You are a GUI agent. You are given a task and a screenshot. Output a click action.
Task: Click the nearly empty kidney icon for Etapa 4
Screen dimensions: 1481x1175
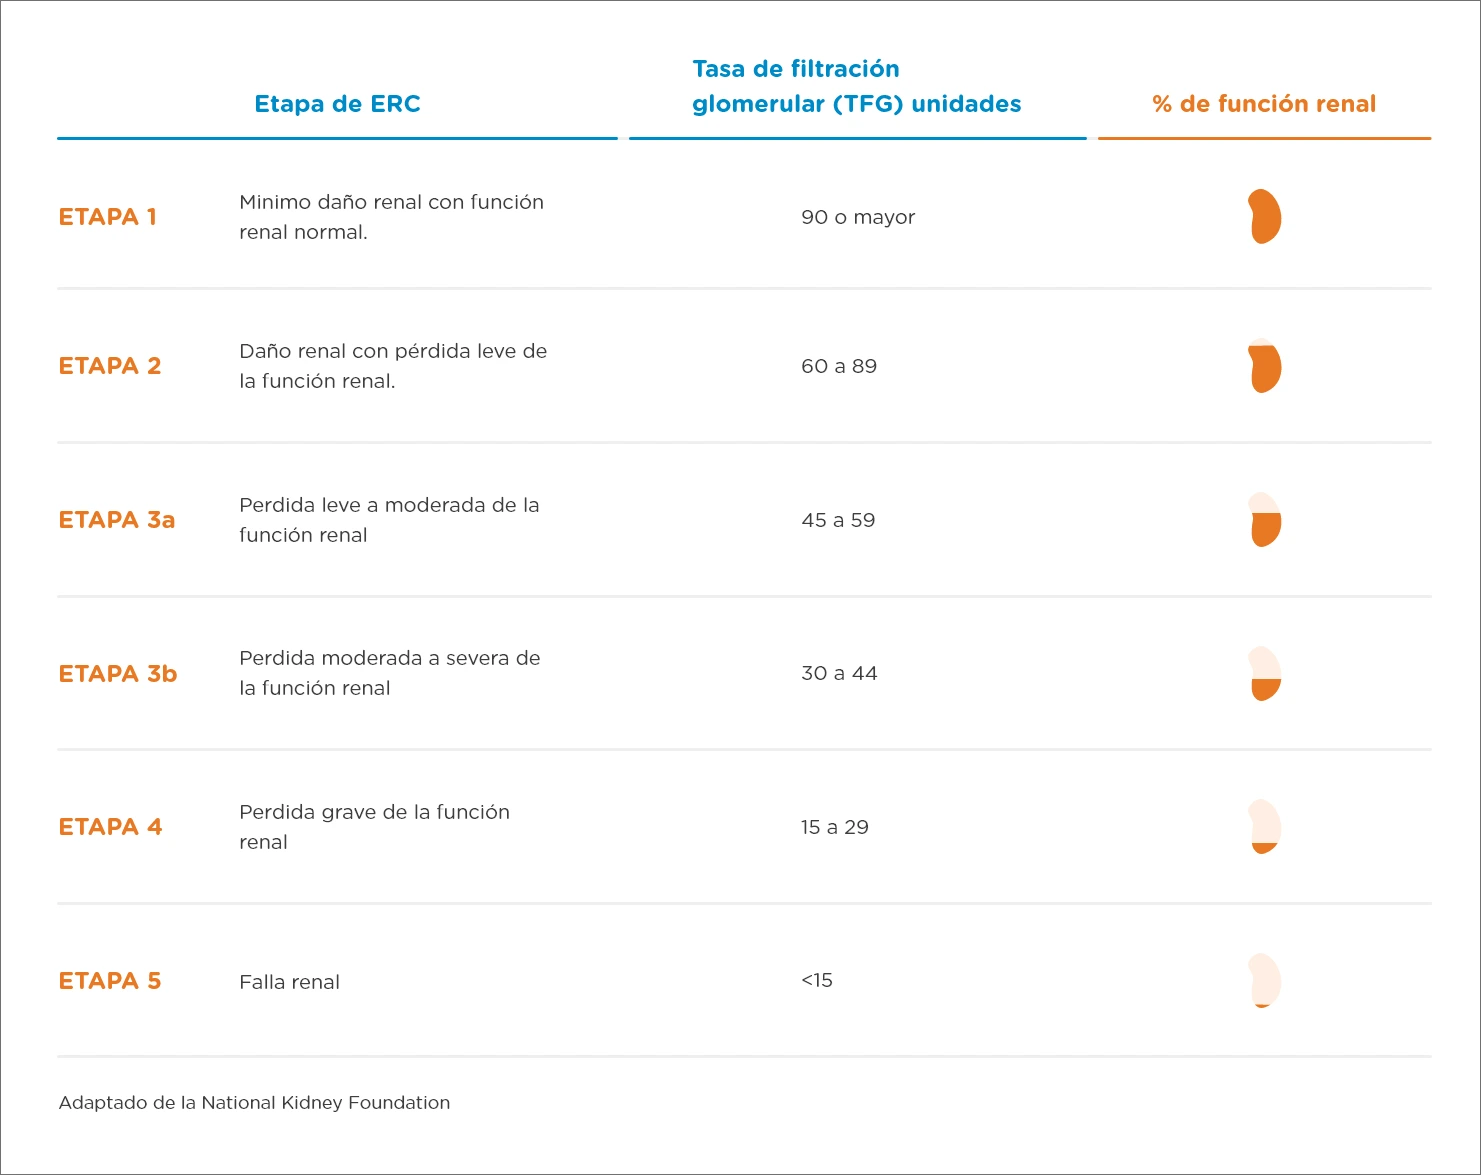click(1265, 826)
